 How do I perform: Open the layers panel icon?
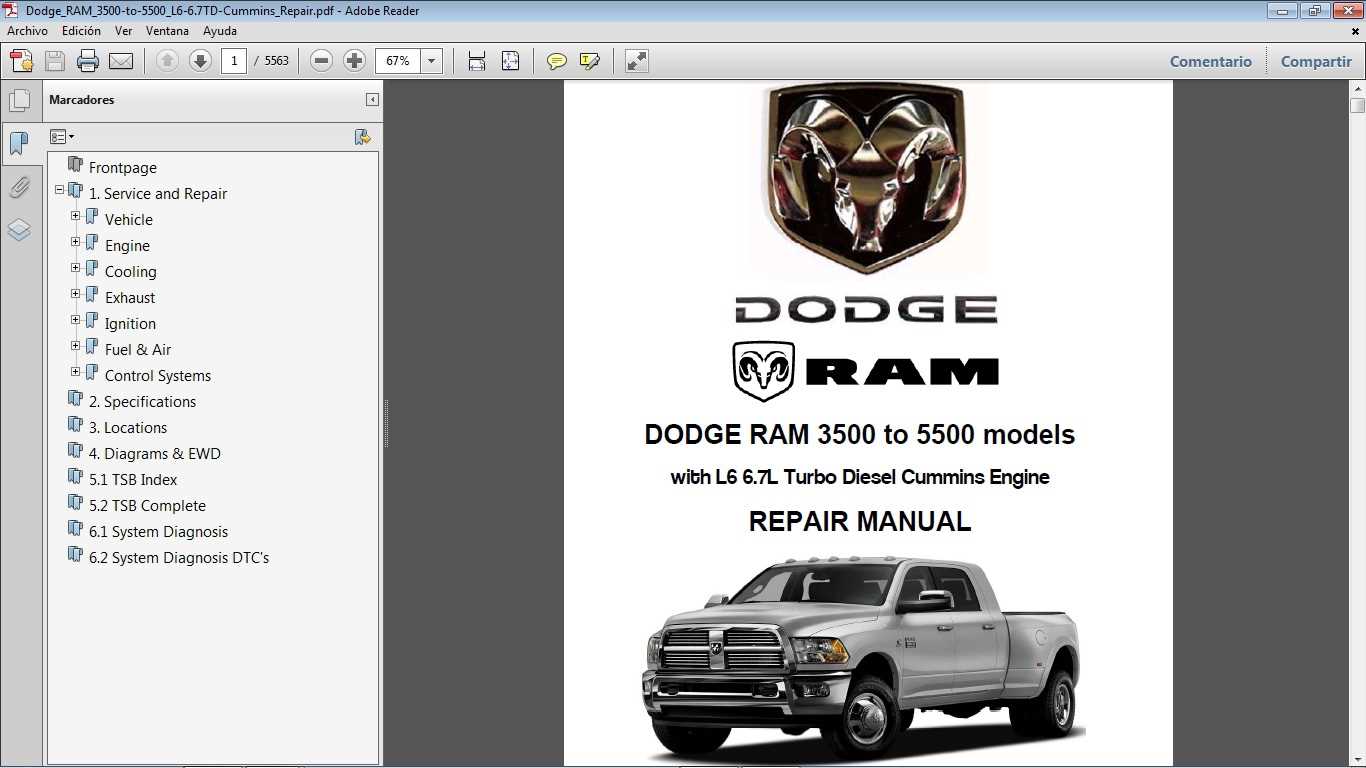pos(19,230)
